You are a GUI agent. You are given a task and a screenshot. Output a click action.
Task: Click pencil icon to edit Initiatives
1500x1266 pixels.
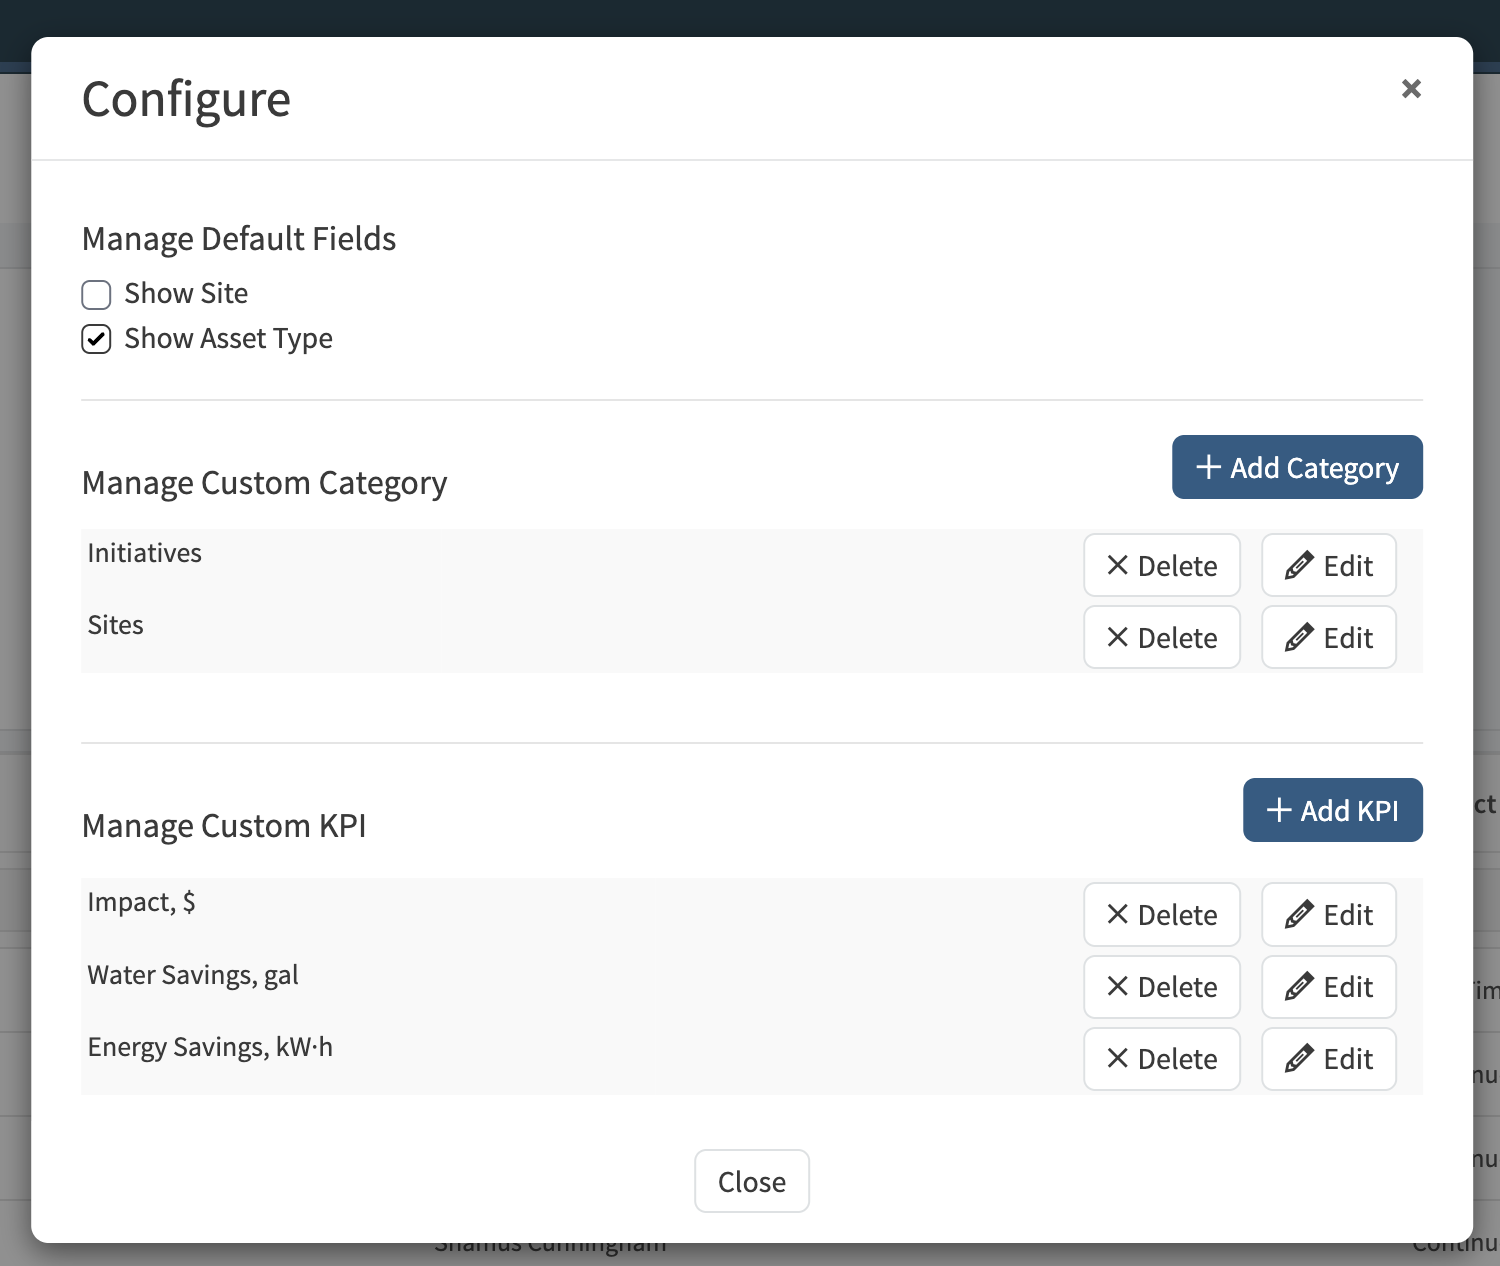pos(1299,566)
